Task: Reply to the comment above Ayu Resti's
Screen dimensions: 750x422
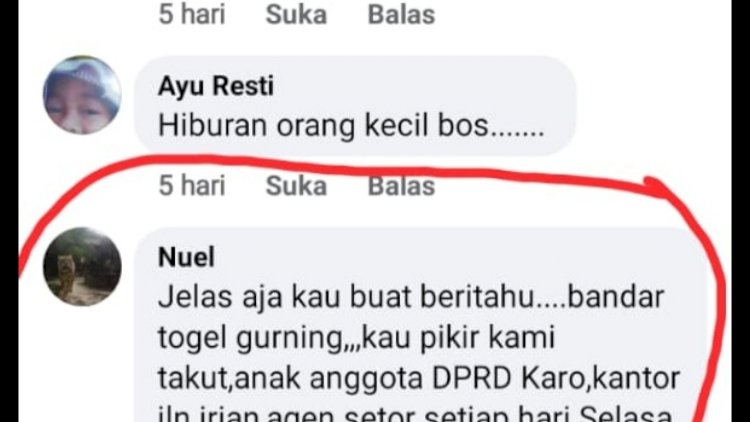Action: point(401,14)
